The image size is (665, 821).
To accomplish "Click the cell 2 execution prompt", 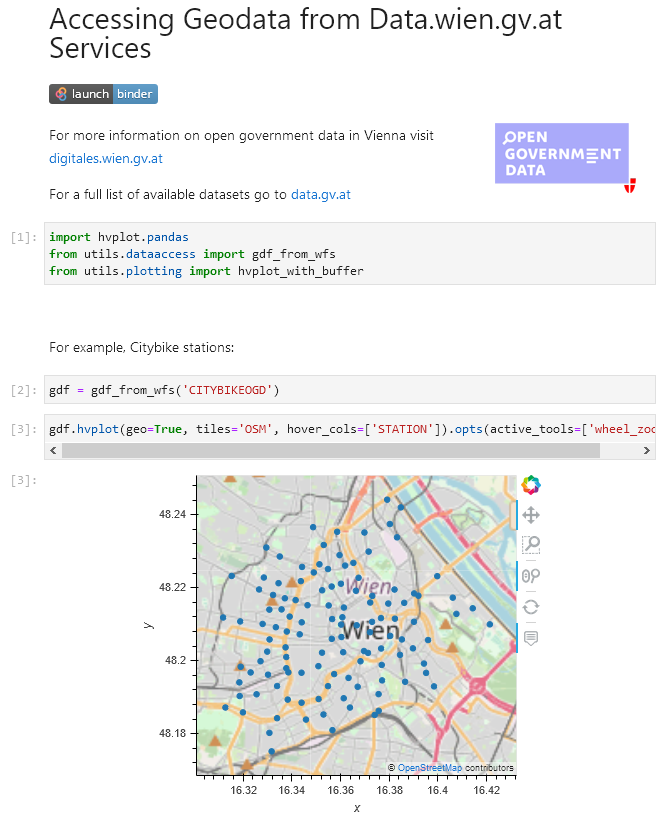I will coord(23,390).
